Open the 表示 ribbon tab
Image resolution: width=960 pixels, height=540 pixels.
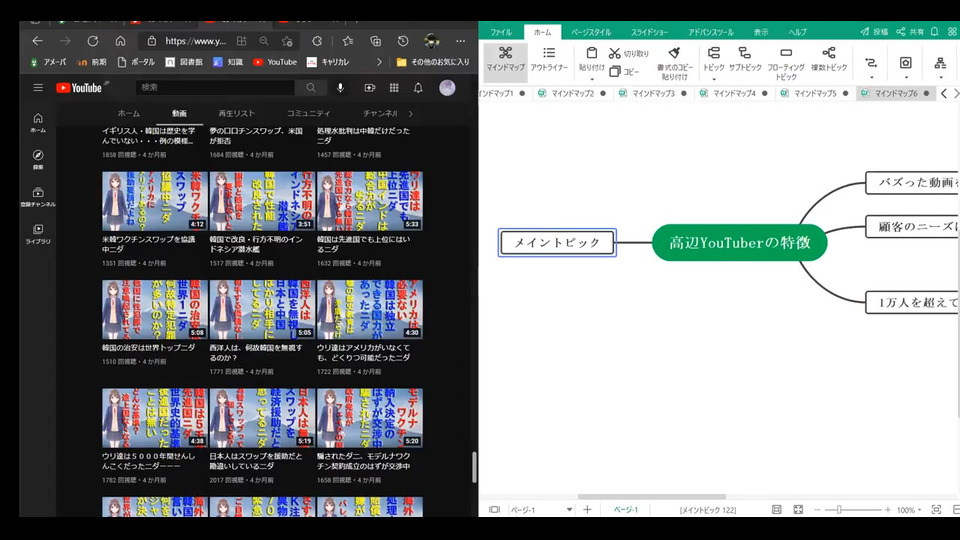761,32
